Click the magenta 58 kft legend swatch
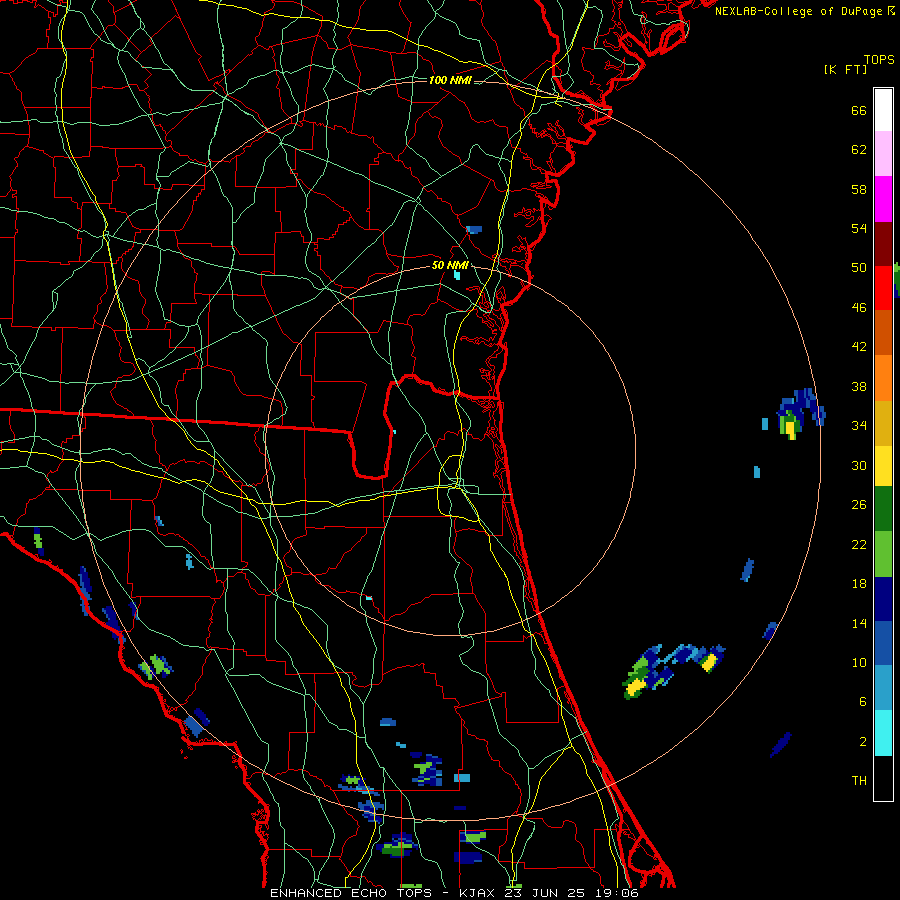The image size is (900, 900). click(x=883, y=199)
